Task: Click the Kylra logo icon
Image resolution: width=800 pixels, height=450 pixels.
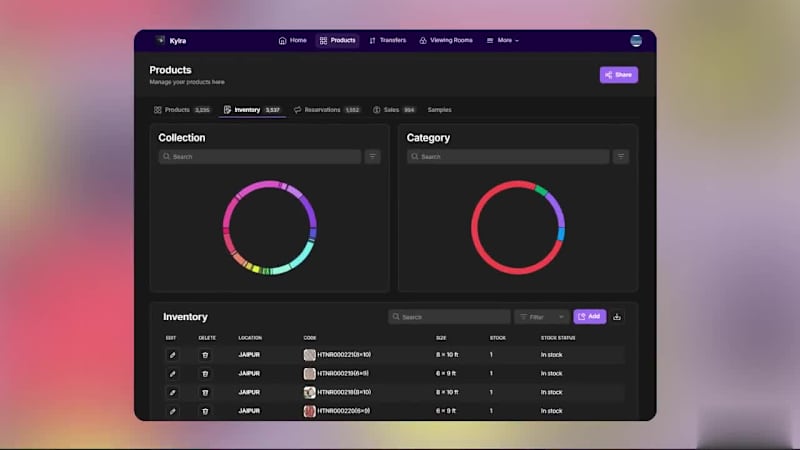Action: [160, 40]
